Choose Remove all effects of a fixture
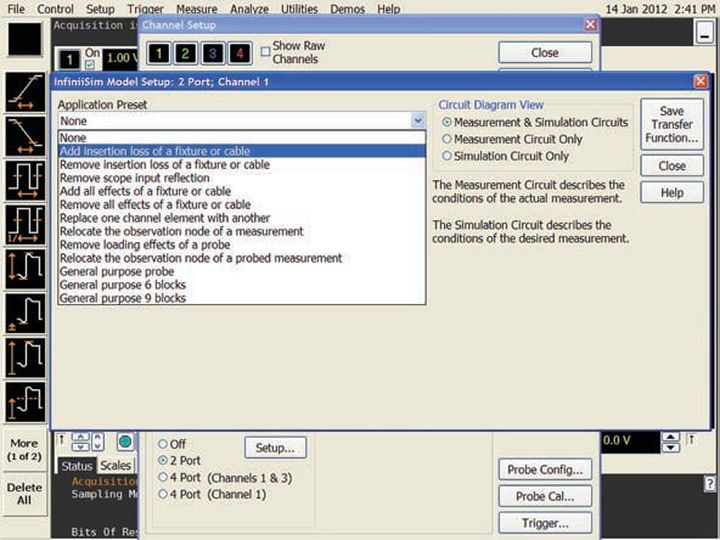This screenshot has width=720, height=540. pos(242,204)
